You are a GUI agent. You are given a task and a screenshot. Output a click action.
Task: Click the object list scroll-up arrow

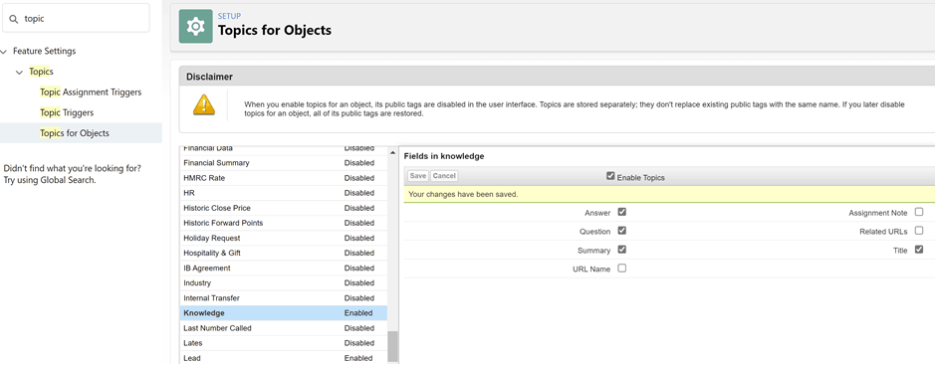click(x=393, y=153)
